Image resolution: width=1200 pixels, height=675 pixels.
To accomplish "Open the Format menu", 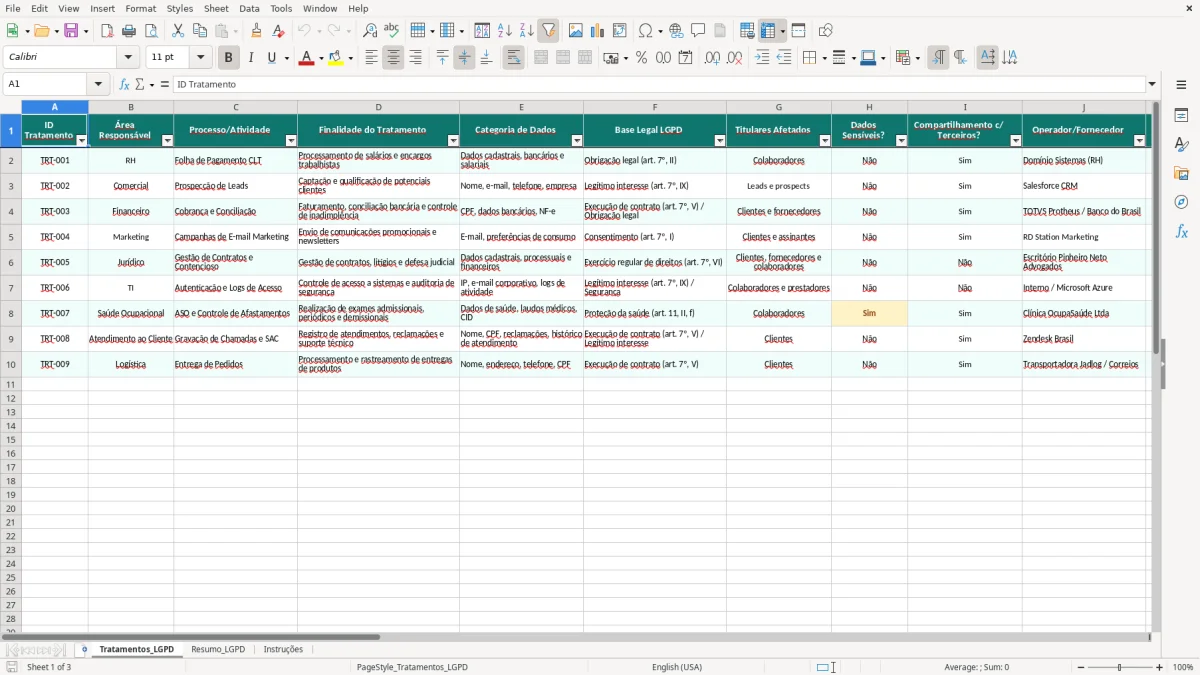I will click(141, 8).
